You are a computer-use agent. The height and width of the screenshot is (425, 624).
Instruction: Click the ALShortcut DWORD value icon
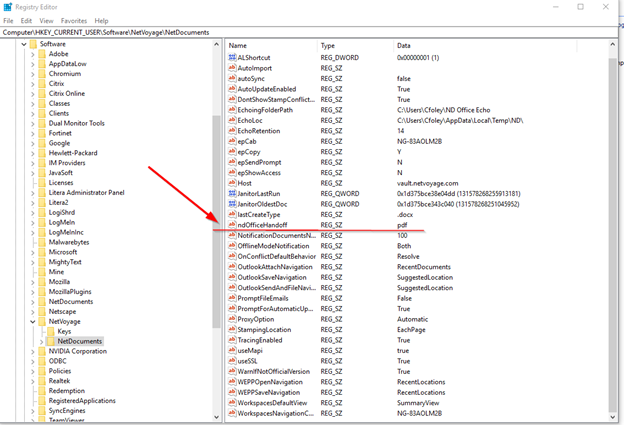pyautogui.click(x=232, y=57)
